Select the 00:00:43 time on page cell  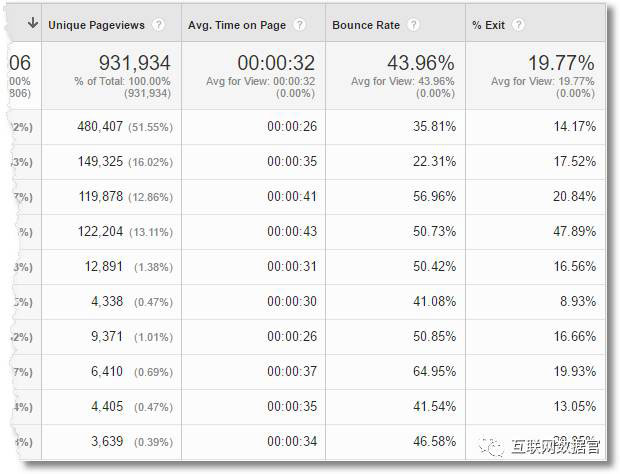(x=291, y=232)
